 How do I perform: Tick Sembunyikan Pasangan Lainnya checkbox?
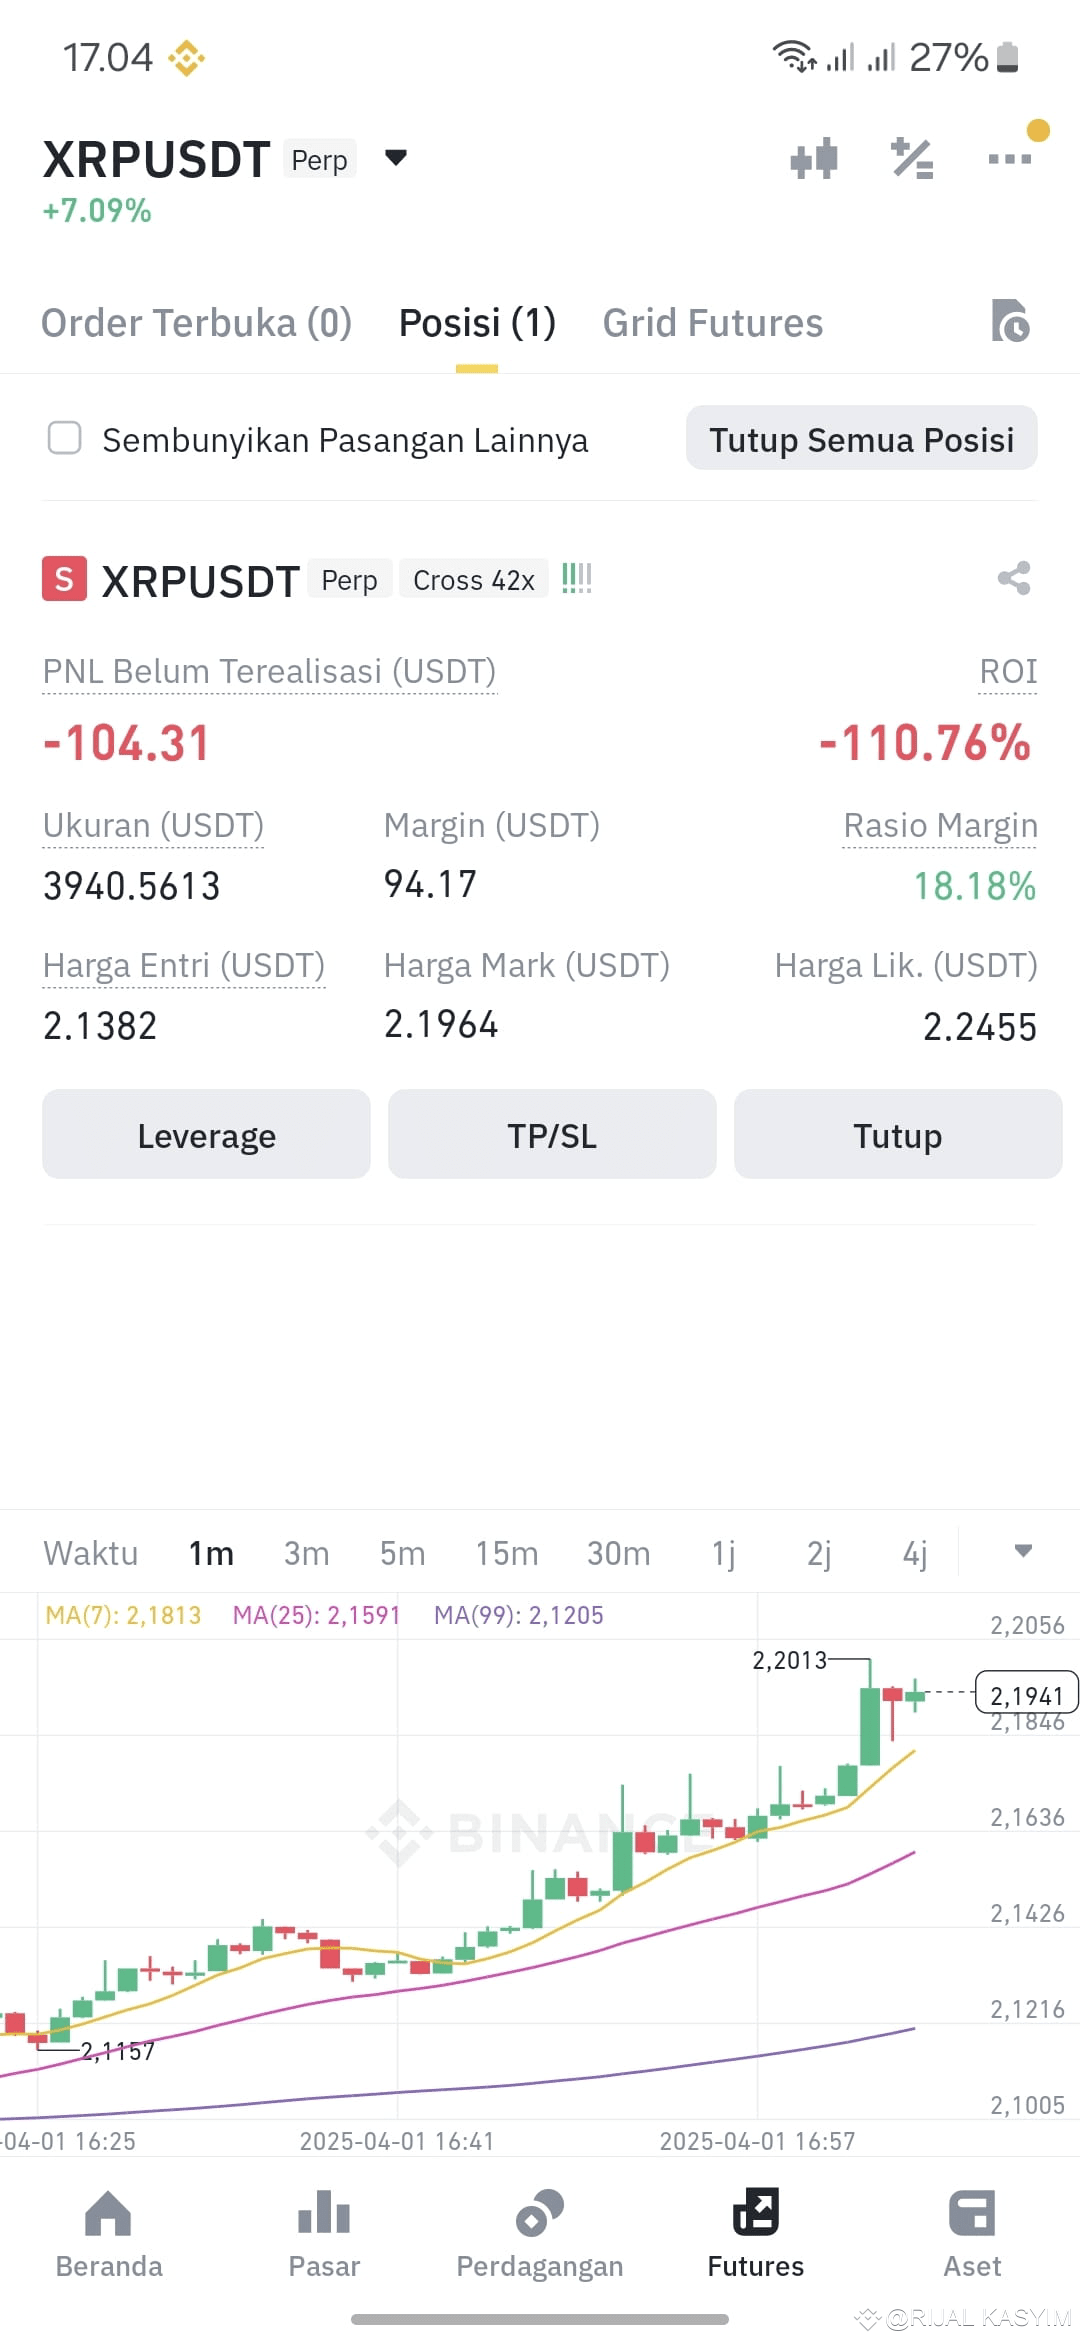(65, 438)
